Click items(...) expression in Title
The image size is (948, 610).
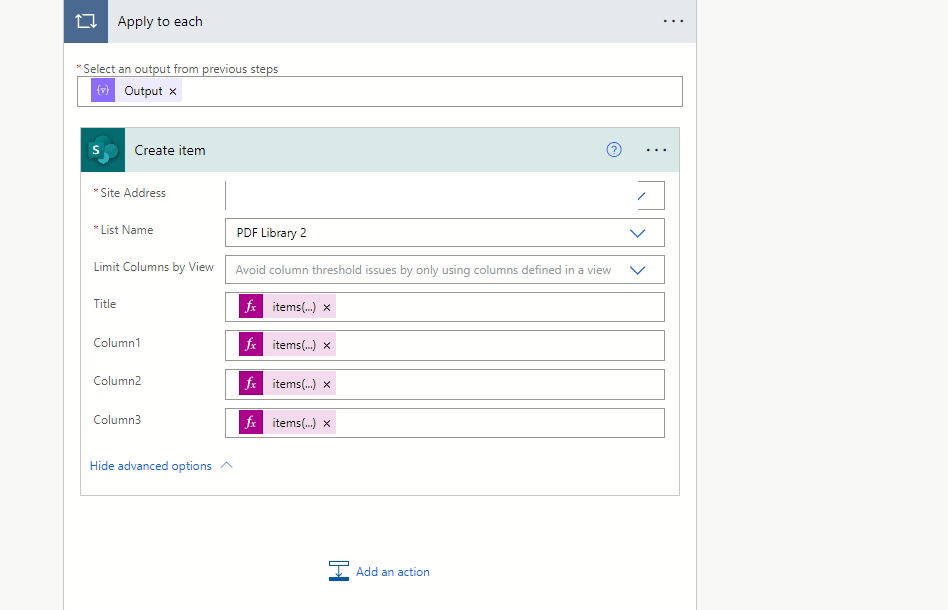pos(294,307)
